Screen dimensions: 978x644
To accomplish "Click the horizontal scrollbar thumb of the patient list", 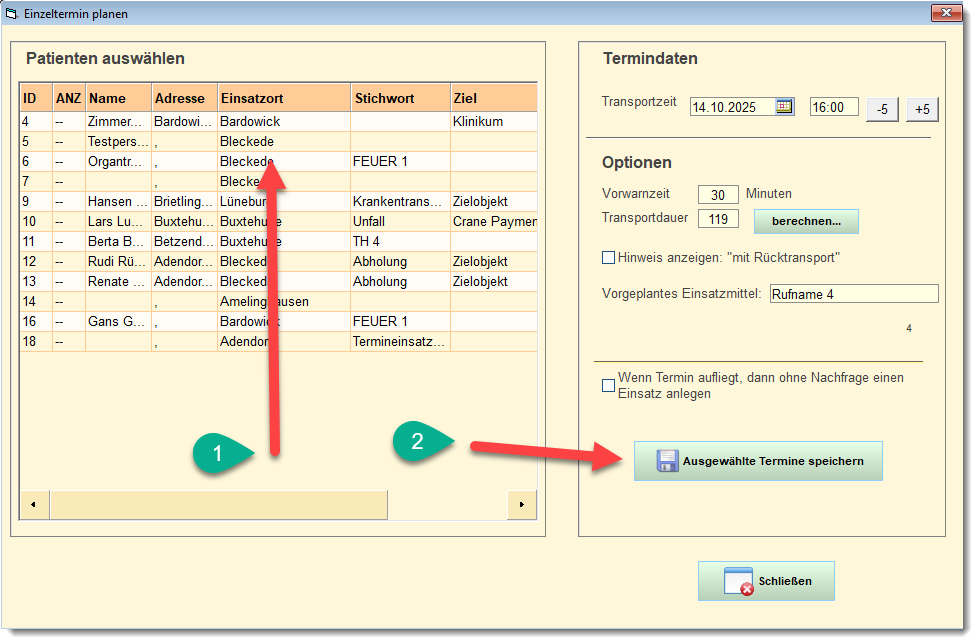I will [x=218, y=504].
